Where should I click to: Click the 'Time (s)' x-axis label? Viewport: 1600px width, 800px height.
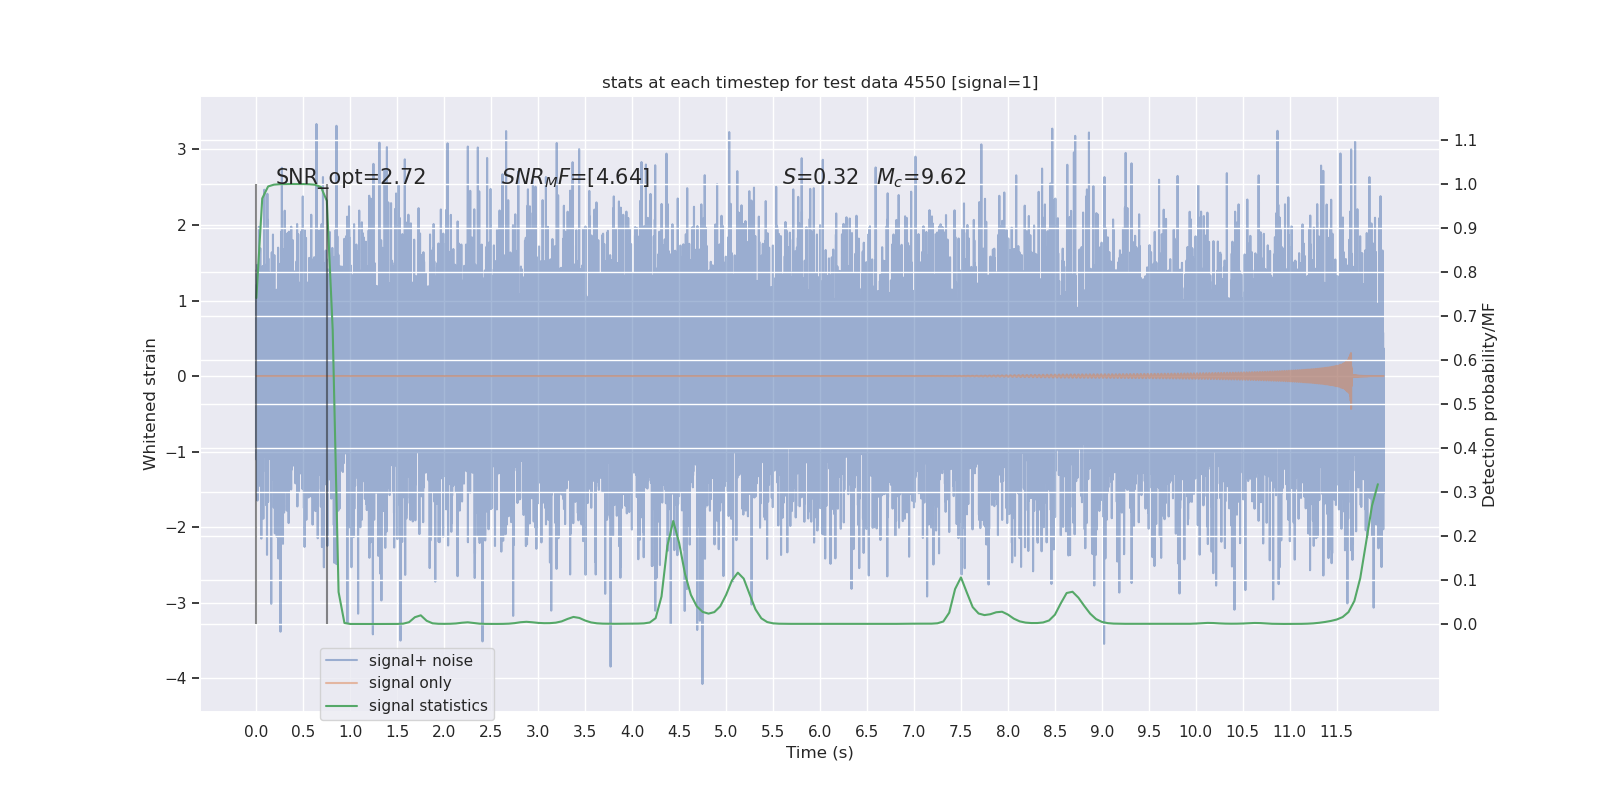pos(820,752)
